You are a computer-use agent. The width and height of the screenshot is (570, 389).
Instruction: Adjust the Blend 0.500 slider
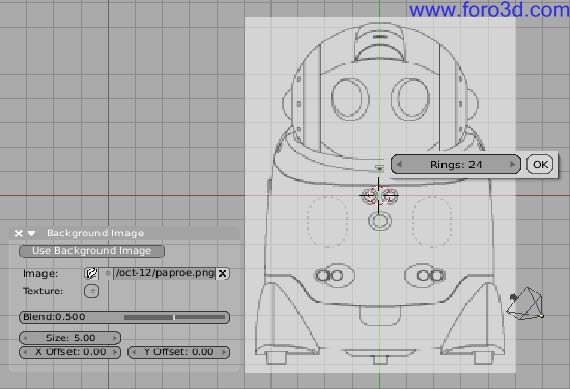(x=124, y=317)
